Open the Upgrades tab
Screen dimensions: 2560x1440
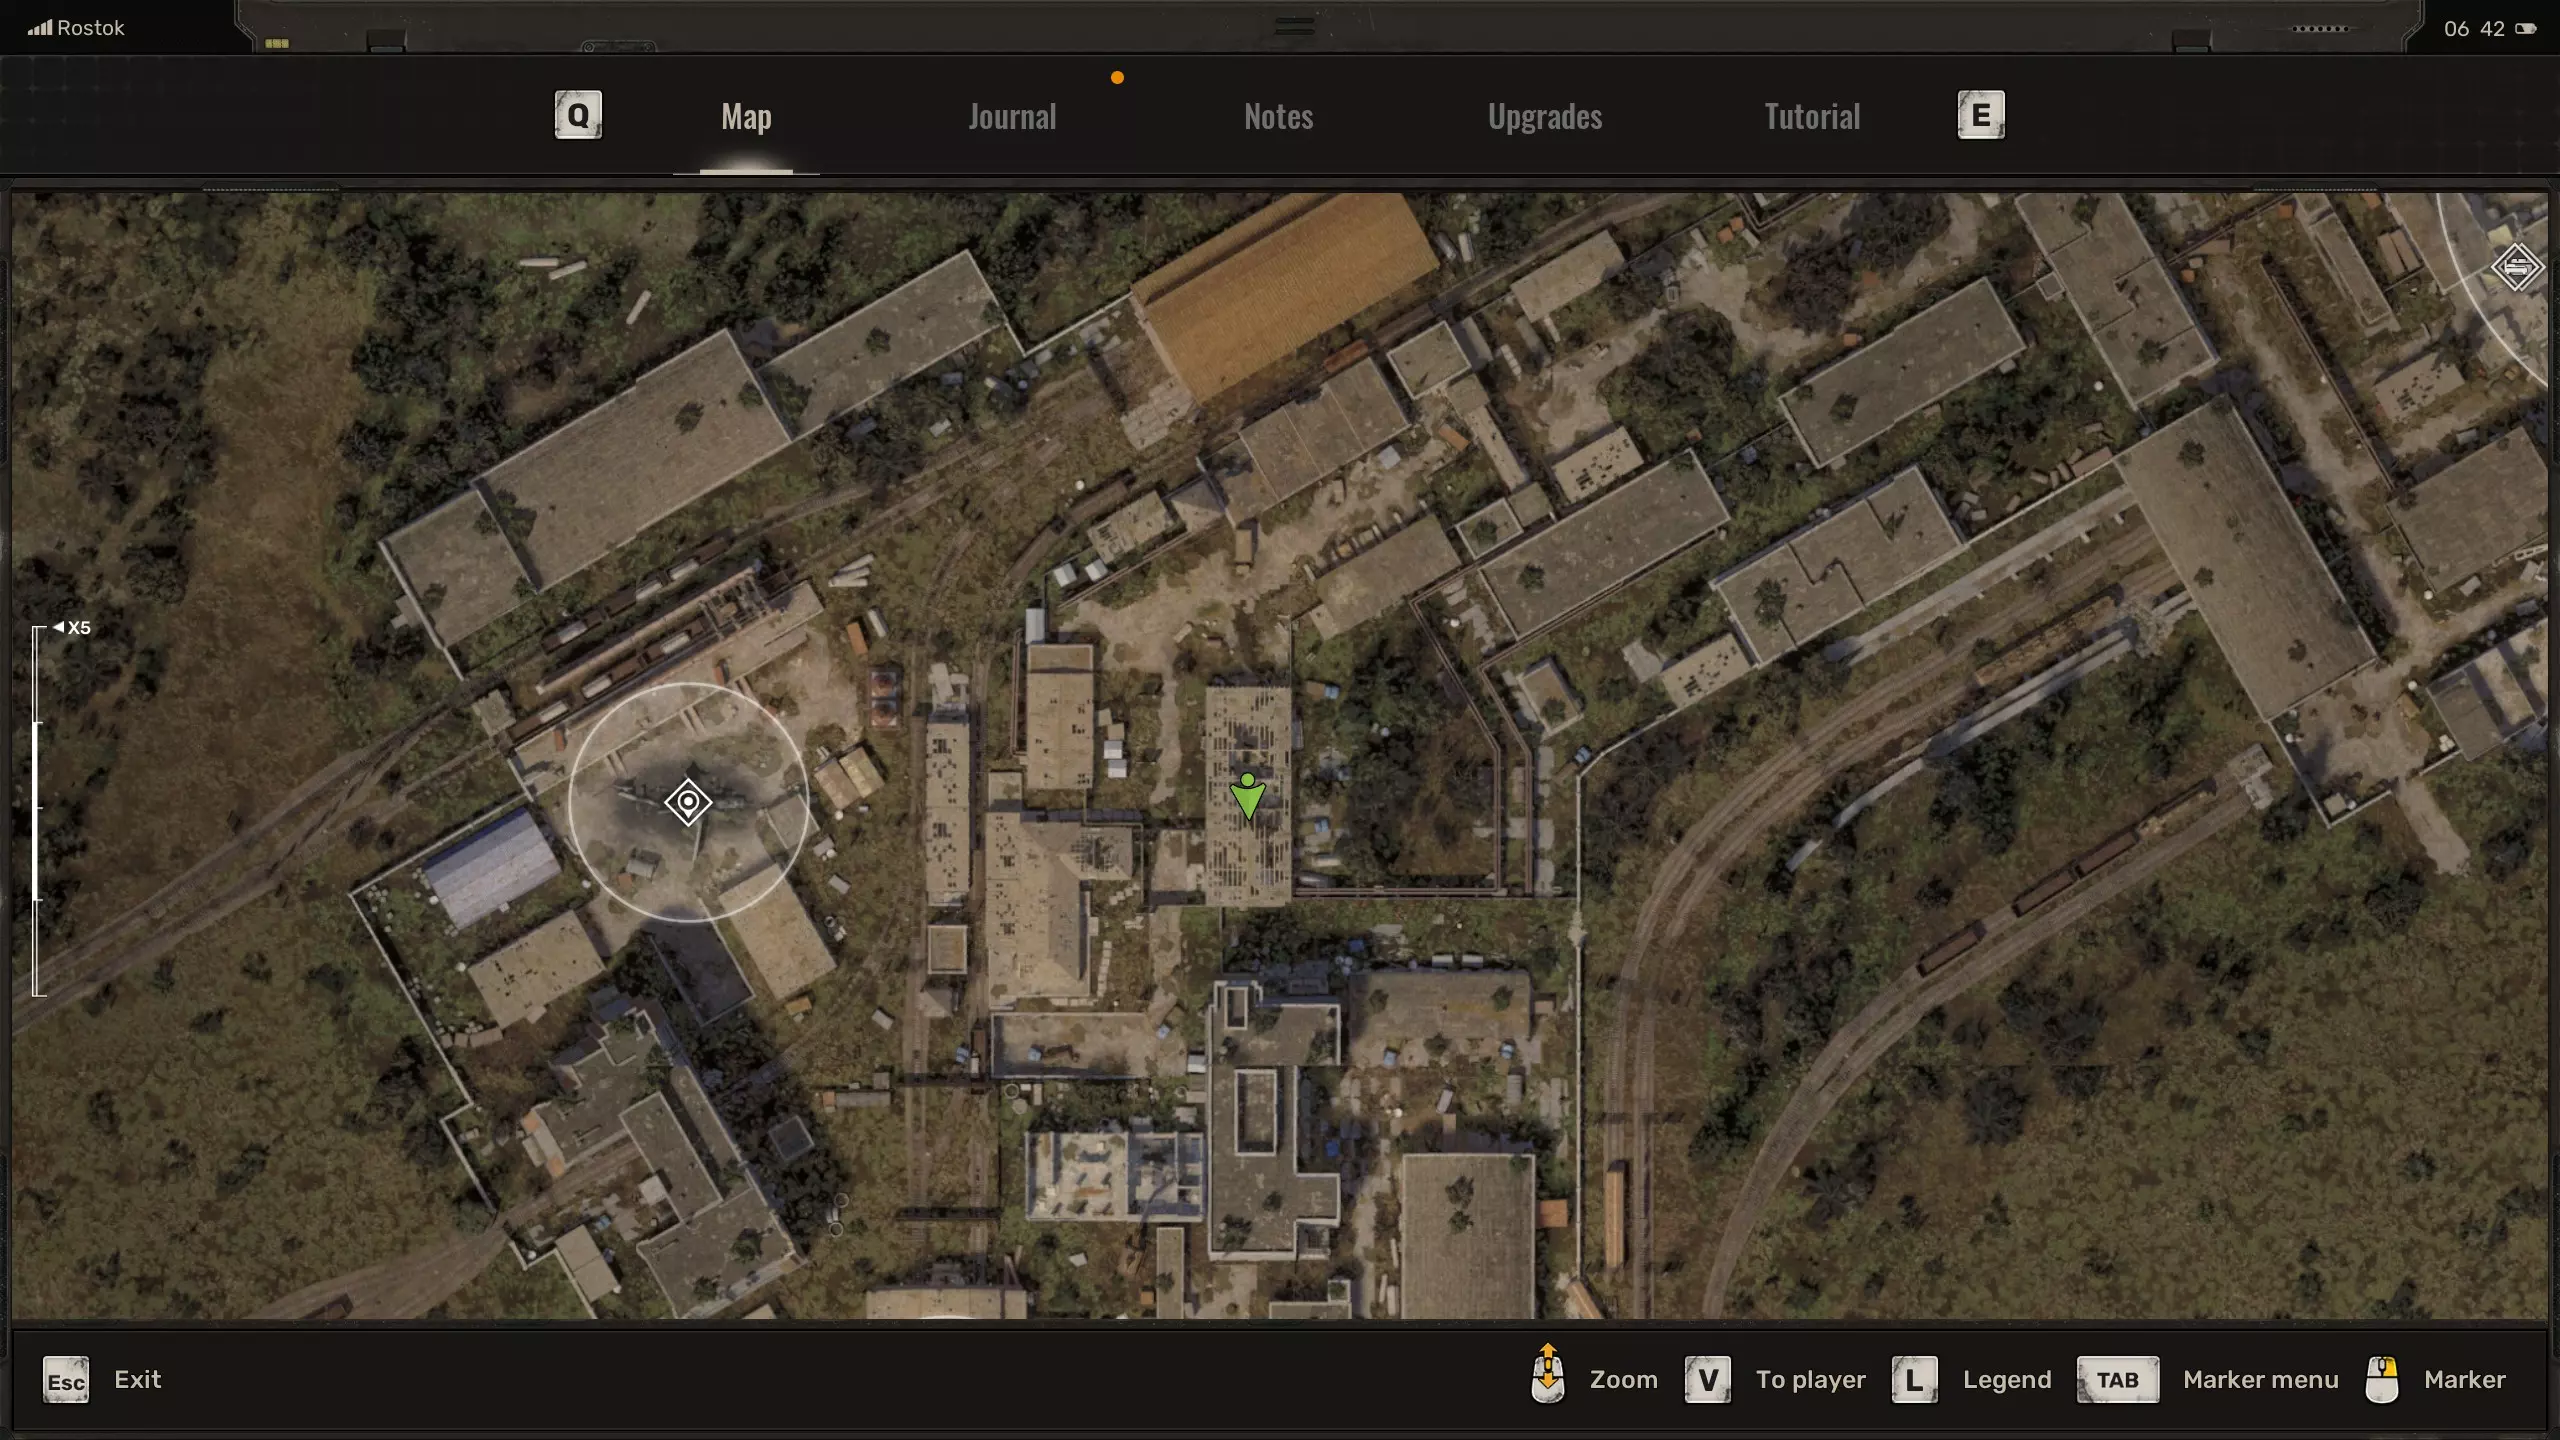point(1544,117)
